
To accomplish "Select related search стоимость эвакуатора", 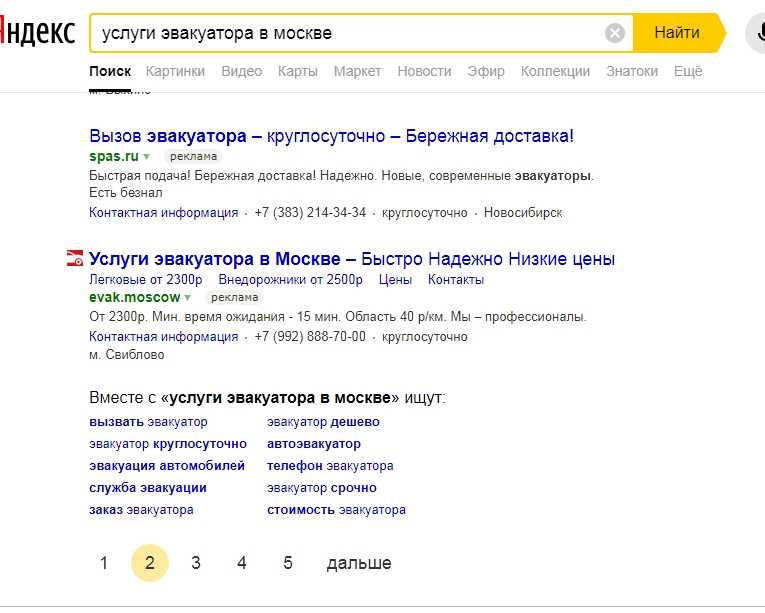I will tap(336, 510).
